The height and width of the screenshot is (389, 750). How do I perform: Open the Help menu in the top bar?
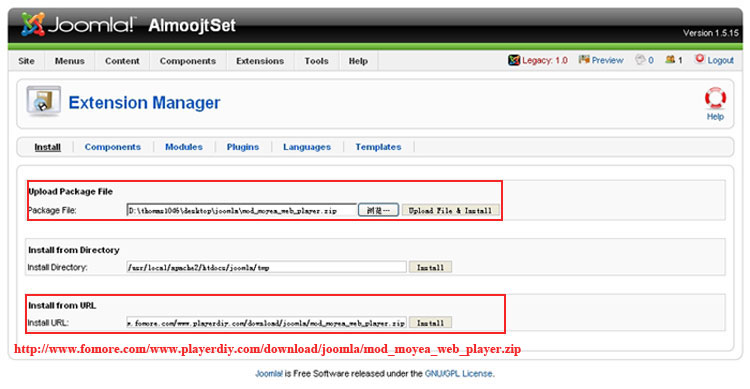click(358, 61)
